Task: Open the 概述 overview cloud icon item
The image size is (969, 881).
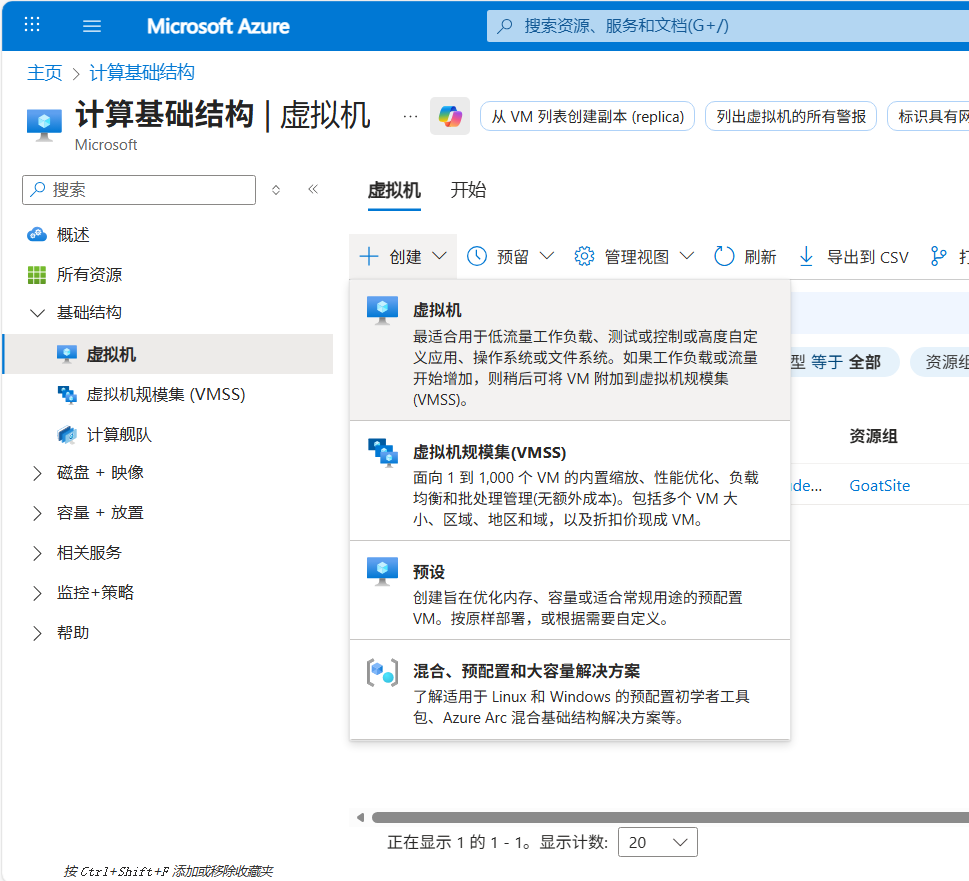Action: [37, 235]
